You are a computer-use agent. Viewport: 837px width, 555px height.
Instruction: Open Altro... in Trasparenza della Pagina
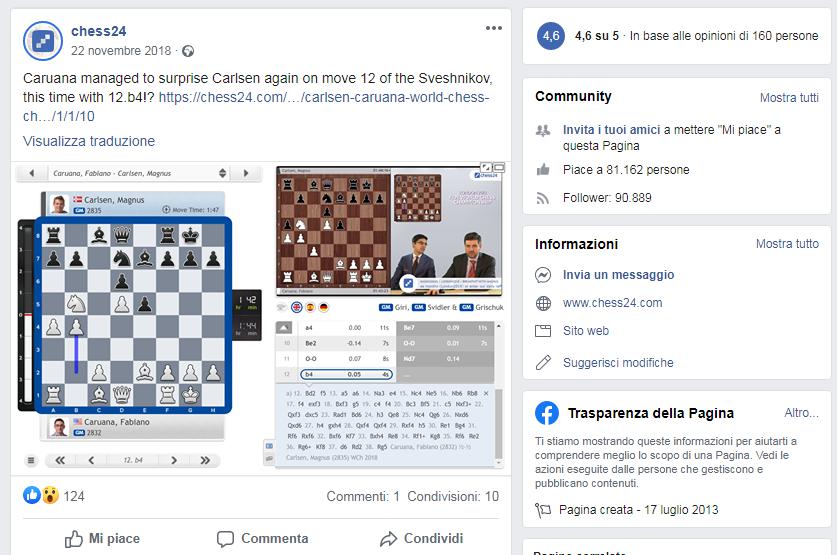[801, 413]
